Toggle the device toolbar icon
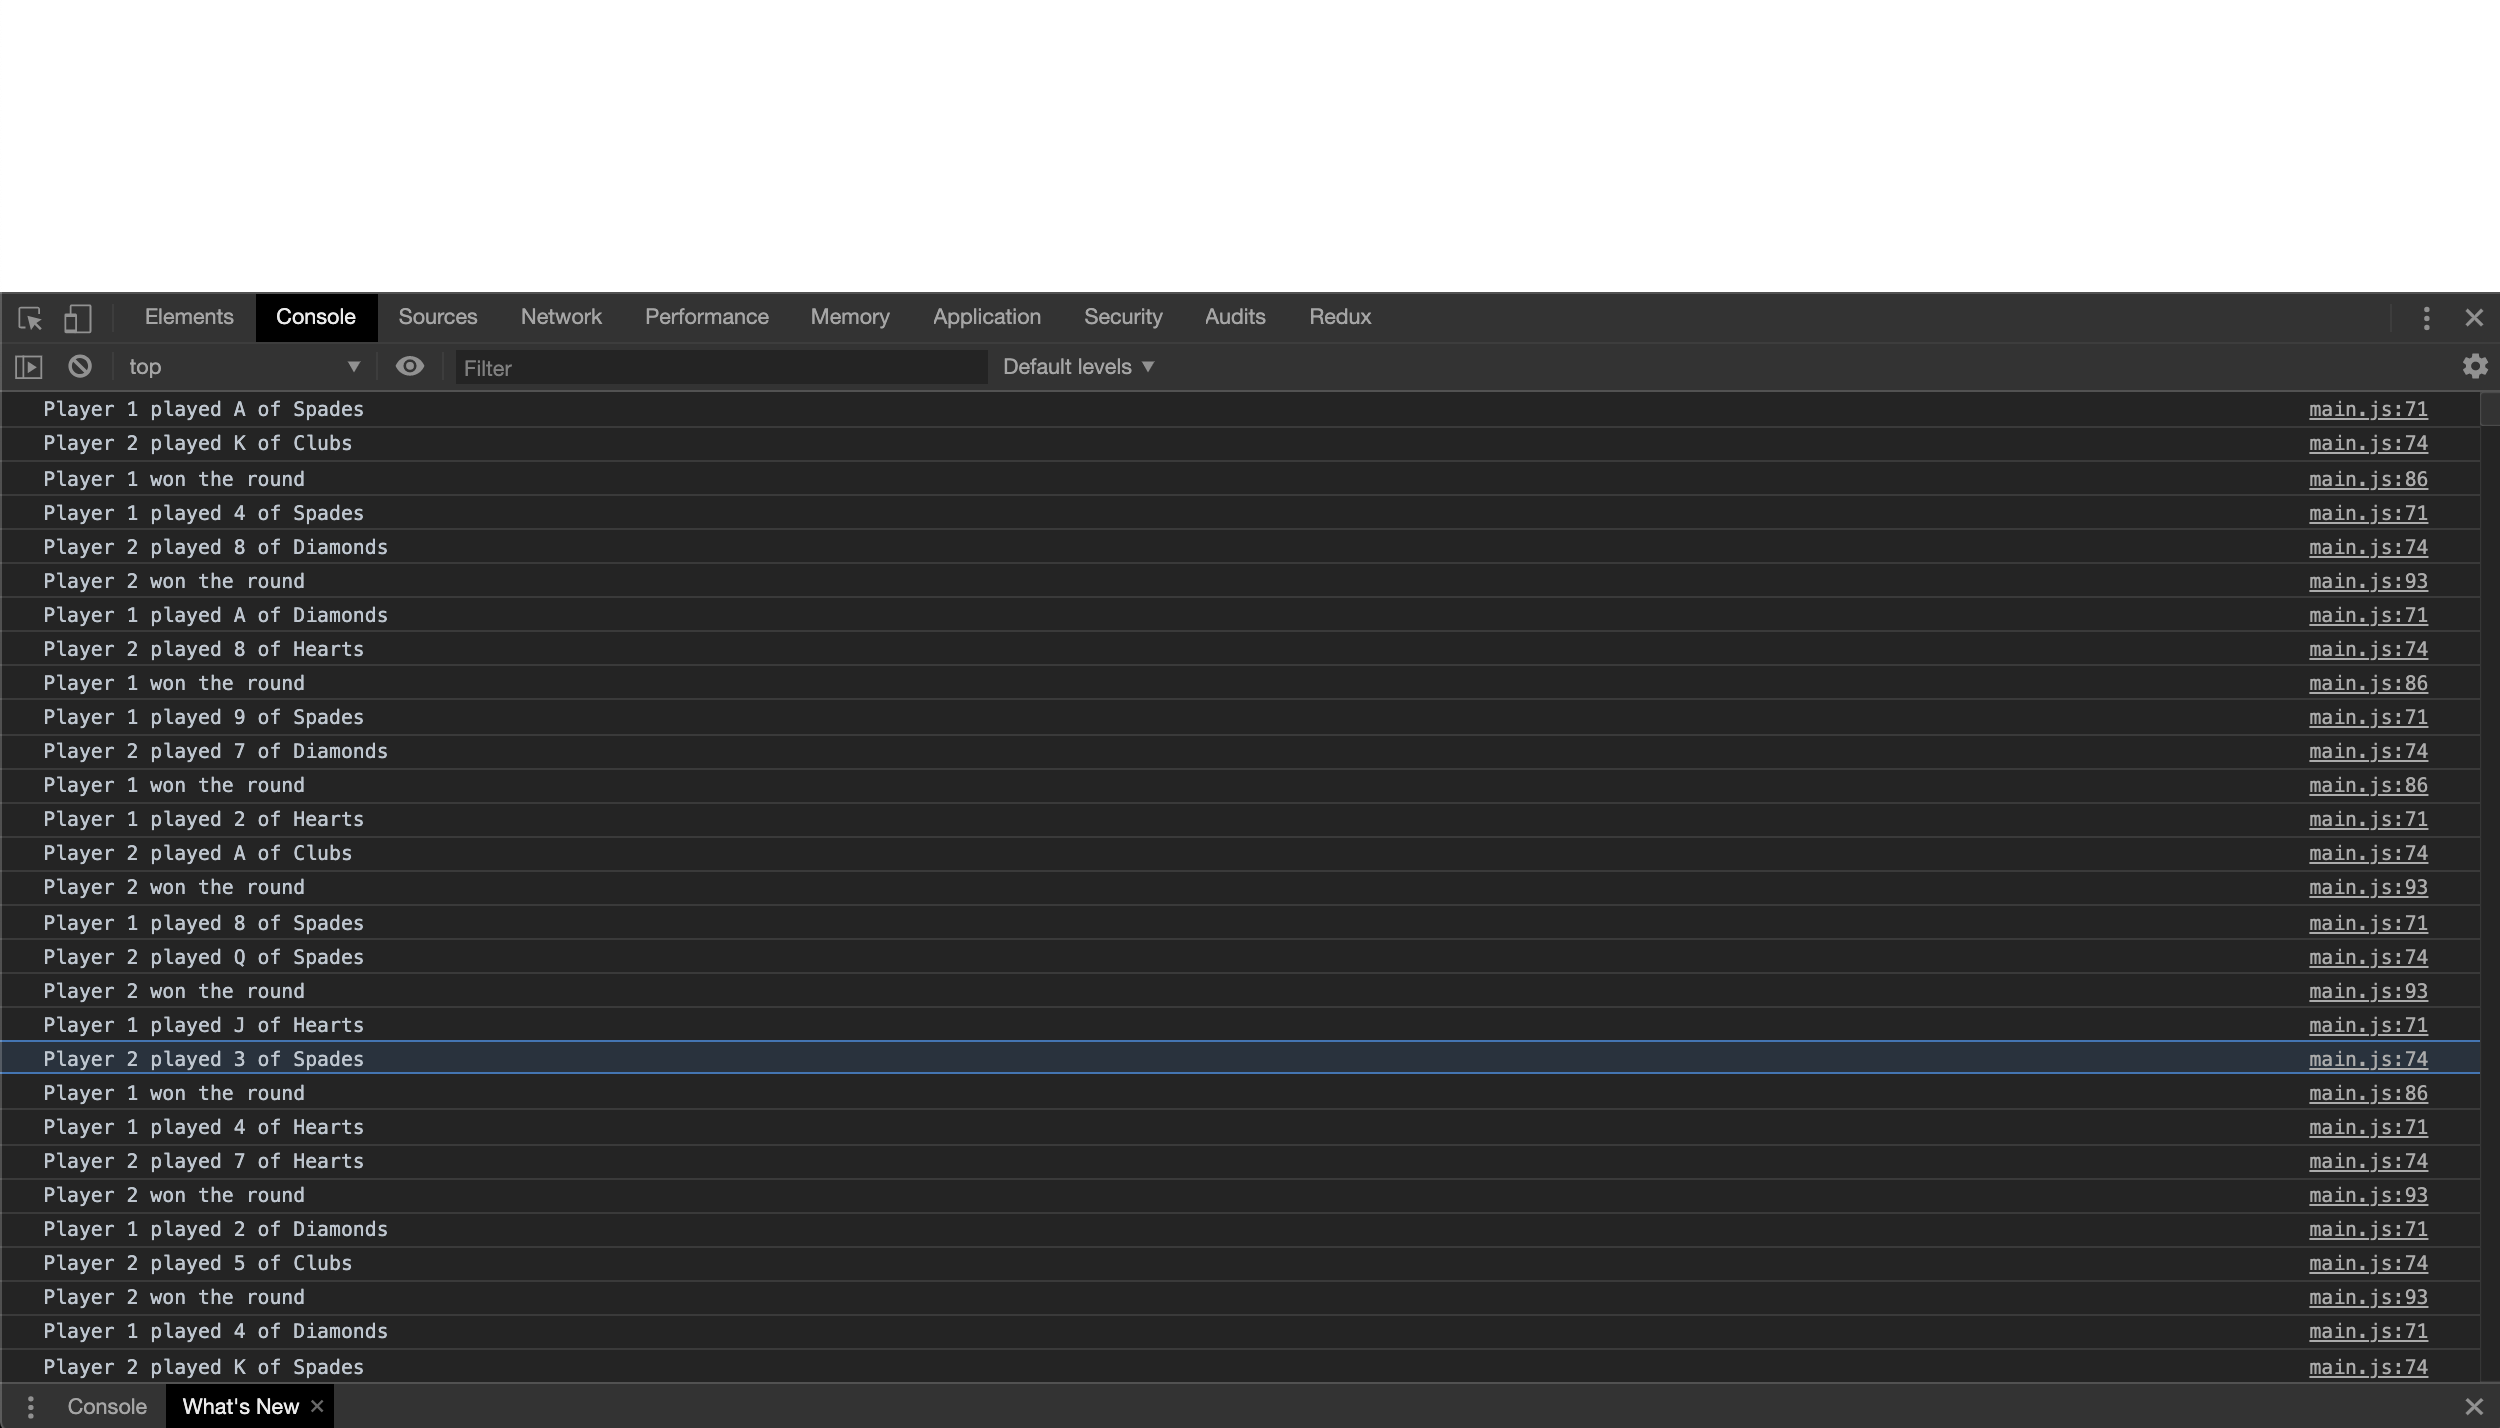Viewport: 2500px width, 1428px height. pos(76,318)
